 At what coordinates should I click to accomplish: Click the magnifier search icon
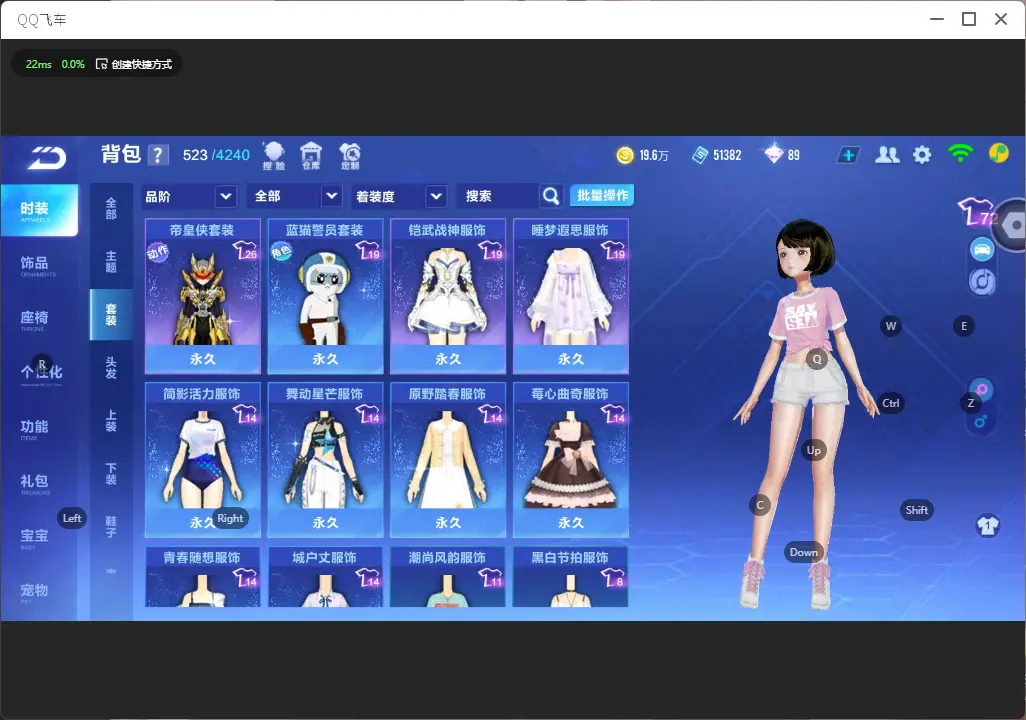pos(551,196)
